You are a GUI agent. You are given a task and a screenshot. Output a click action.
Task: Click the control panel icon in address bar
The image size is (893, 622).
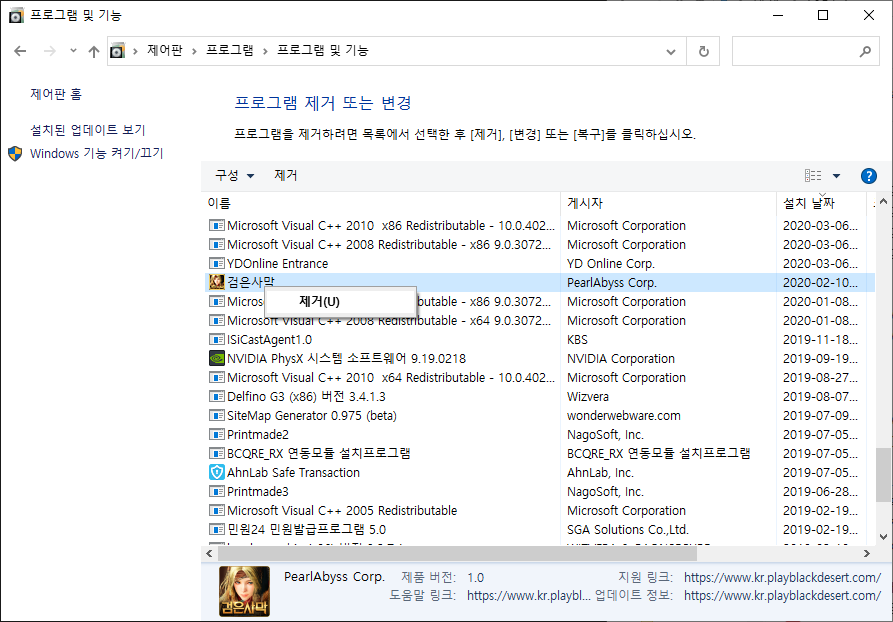(x=117, y=51)
